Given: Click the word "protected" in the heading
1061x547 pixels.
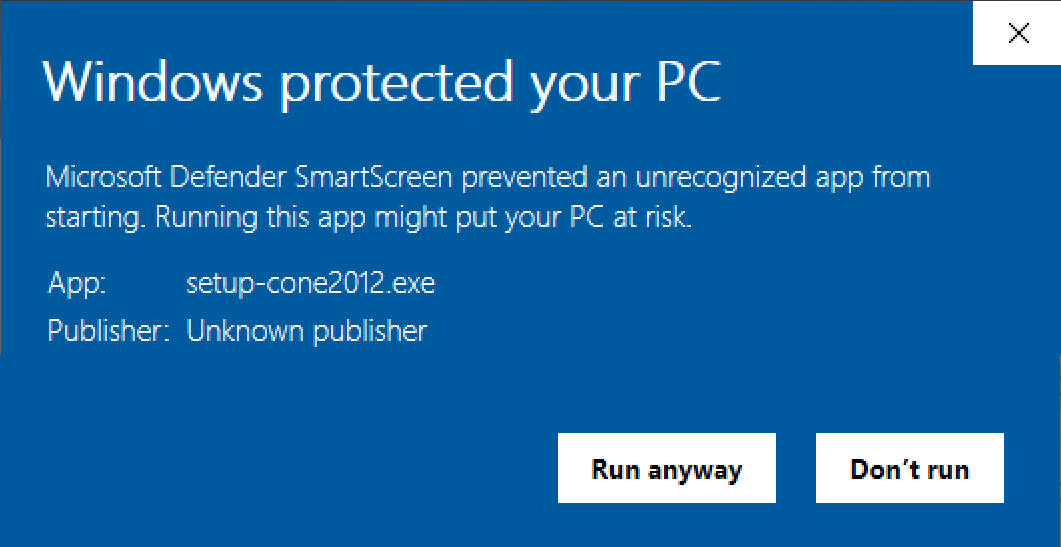Looking at the screenshot, I should (396, 83).
